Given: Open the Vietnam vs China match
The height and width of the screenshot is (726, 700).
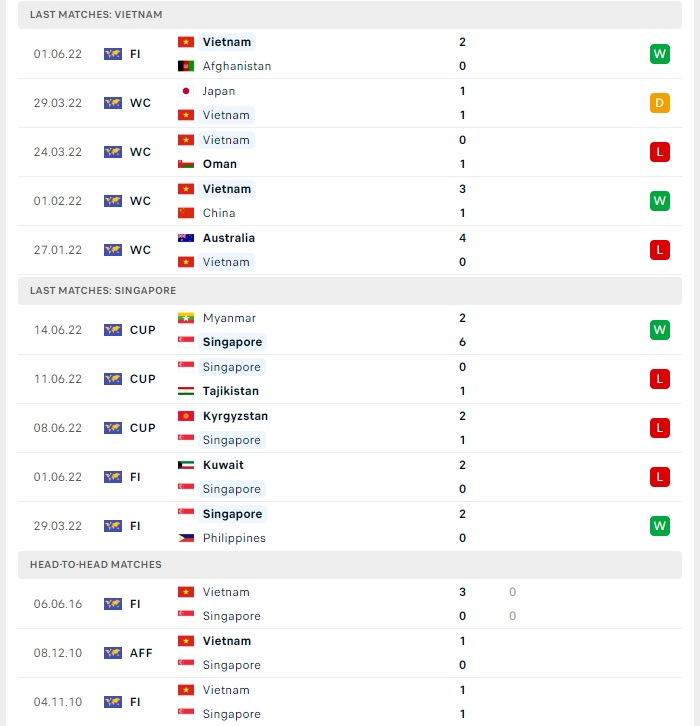Looking at the screenshot, I should click(x=350, y=201).
